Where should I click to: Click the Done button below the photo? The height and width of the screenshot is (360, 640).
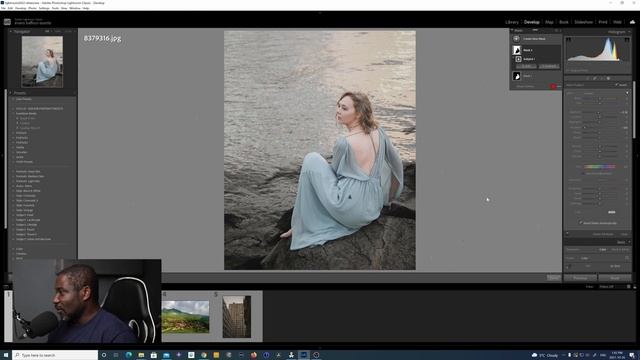pos(553,278)
